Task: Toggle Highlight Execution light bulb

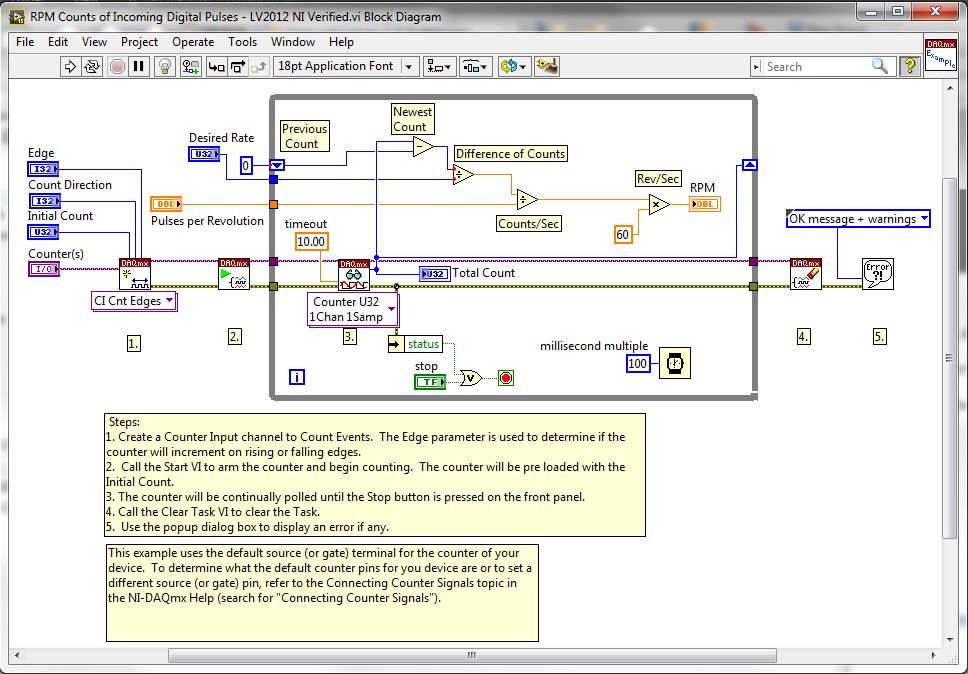Action: coord(166,67)
